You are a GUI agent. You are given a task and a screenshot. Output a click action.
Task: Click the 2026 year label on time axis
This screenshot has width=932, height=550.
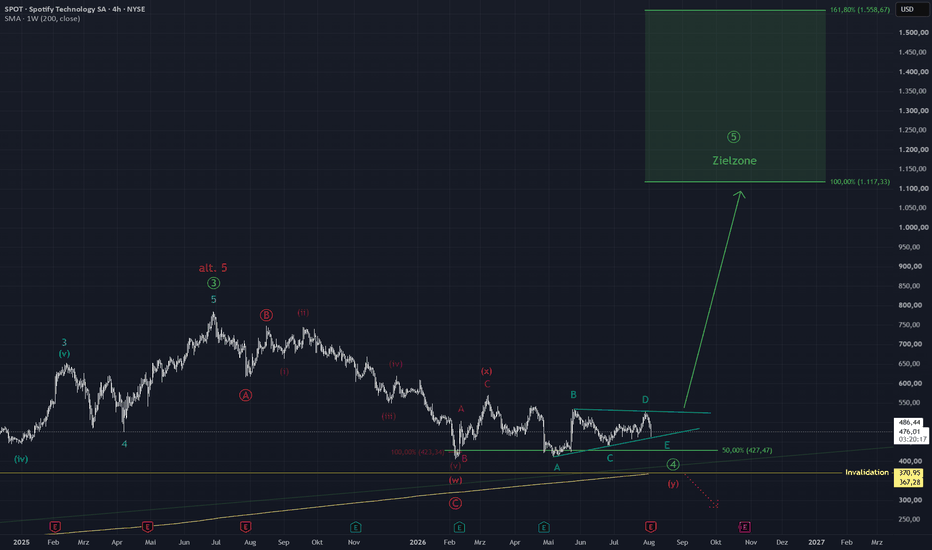point(418,542)
